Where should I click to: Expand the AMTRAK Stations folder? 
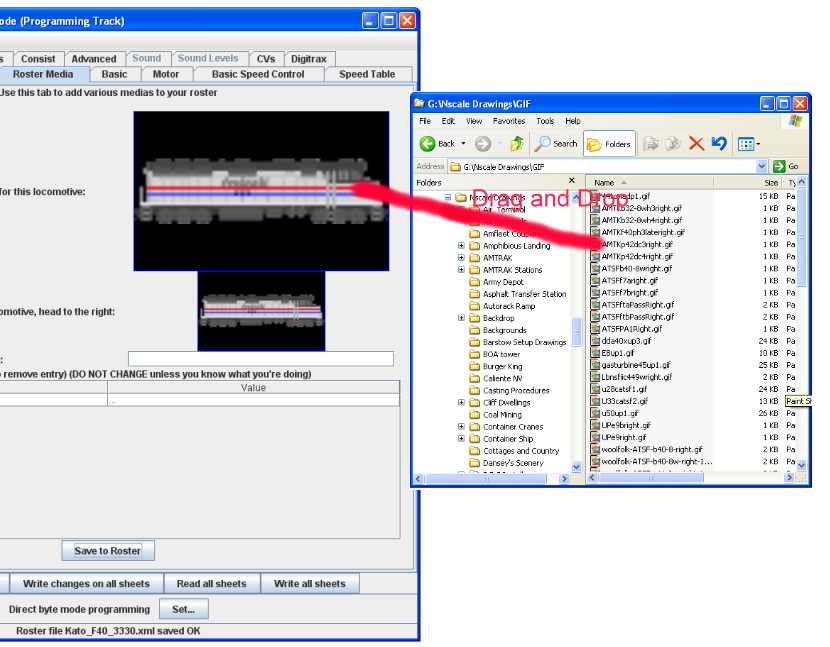pos(461,270)
